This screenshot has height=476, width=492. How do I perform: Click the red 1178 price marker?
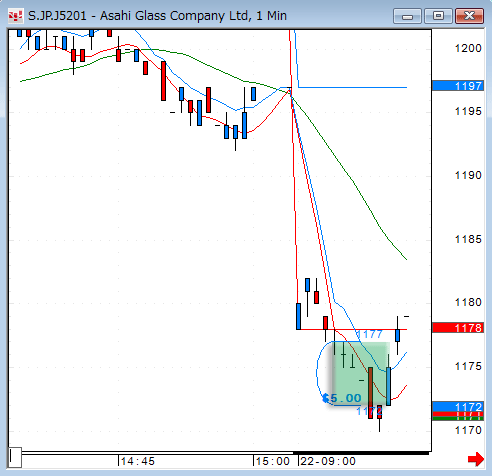[458, 328]
